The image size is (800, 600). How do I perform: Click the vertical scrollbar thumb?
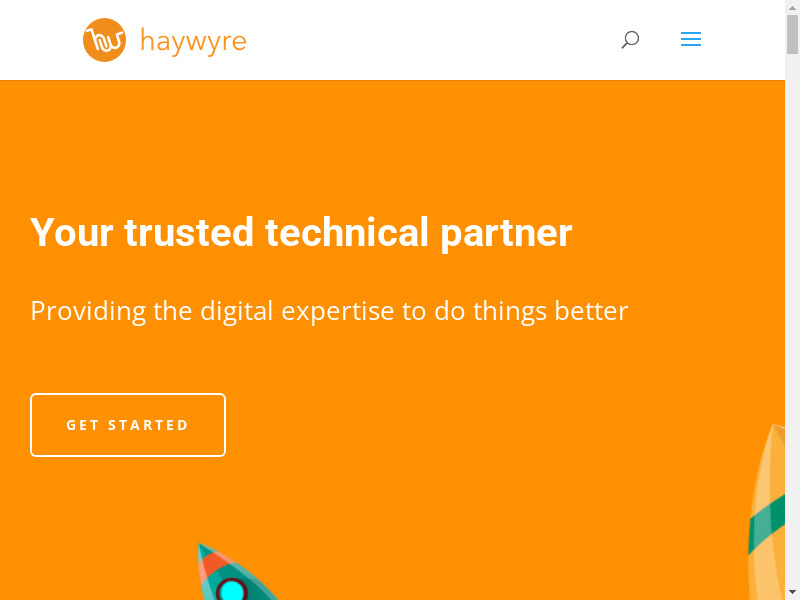click(x=792, y=34)
